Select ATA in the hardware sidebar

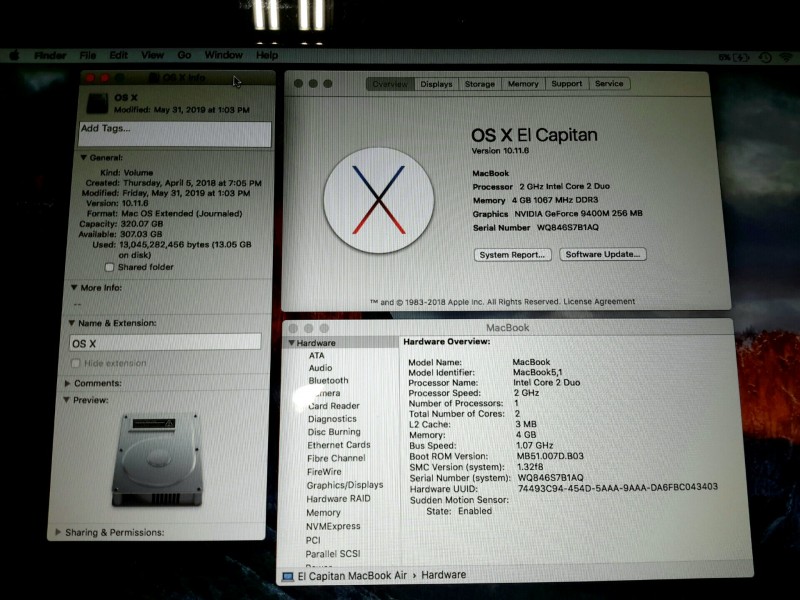(x=316, y=356)
